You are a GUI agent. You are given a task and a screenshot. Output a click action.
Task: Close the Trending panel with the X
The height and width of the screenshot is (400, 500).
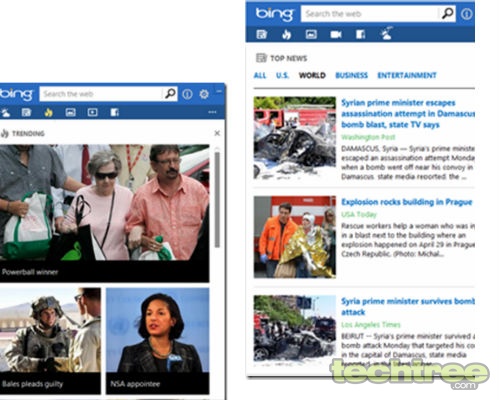(217, 133)
